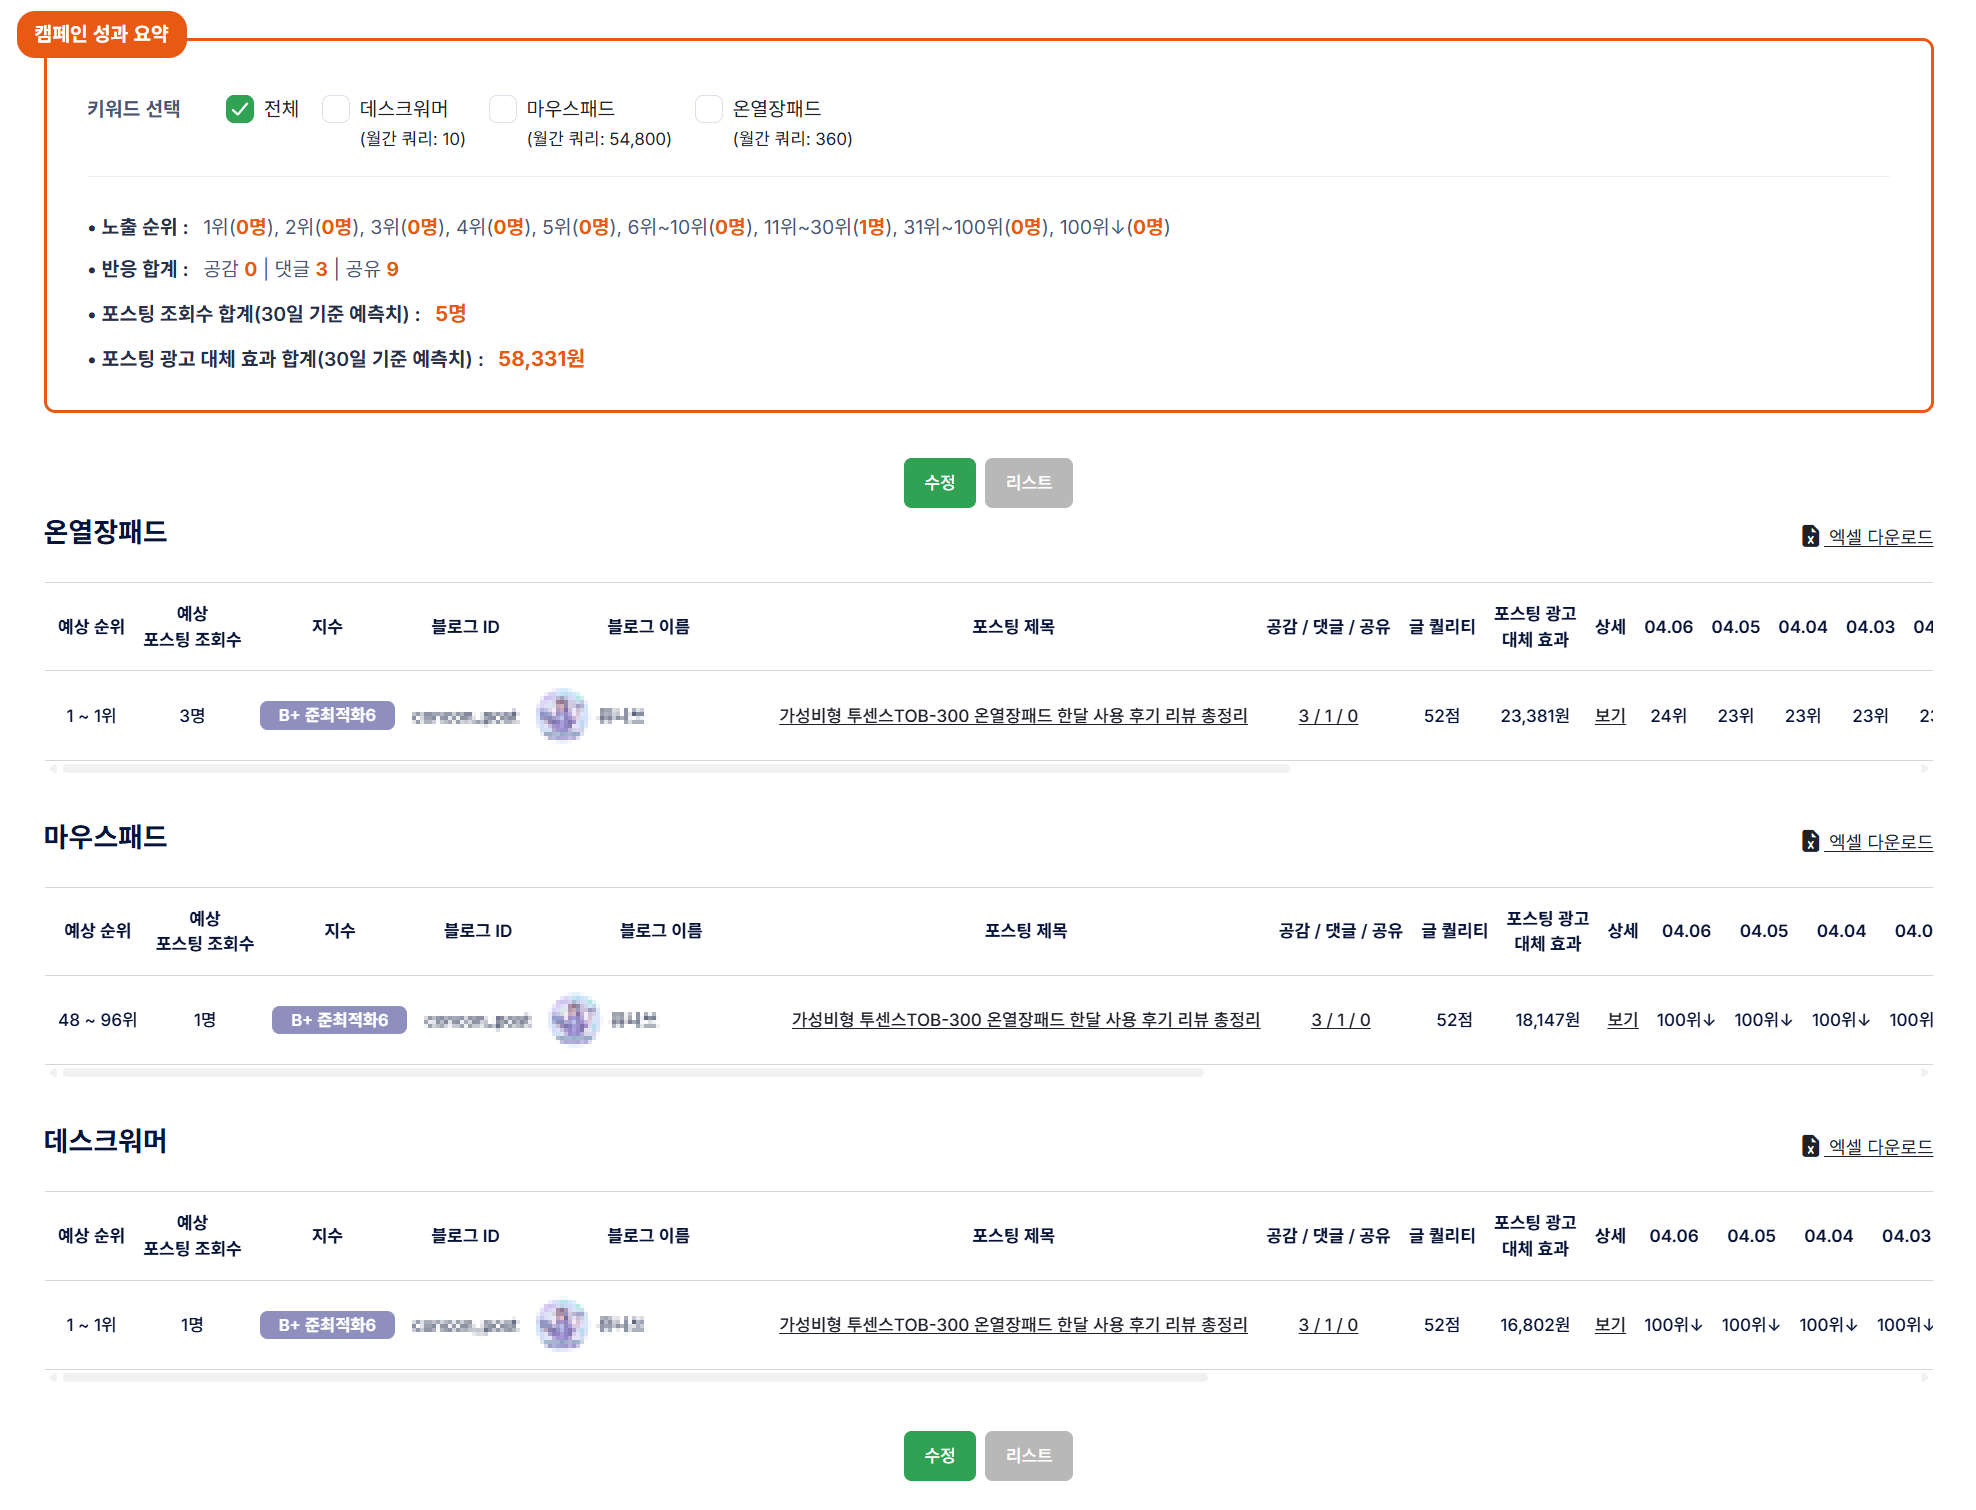The height and width of the screenshot is (1510, 1976).
Task: Click the Excel file icon for 데스크워머
Action: click(1810, 1146)
